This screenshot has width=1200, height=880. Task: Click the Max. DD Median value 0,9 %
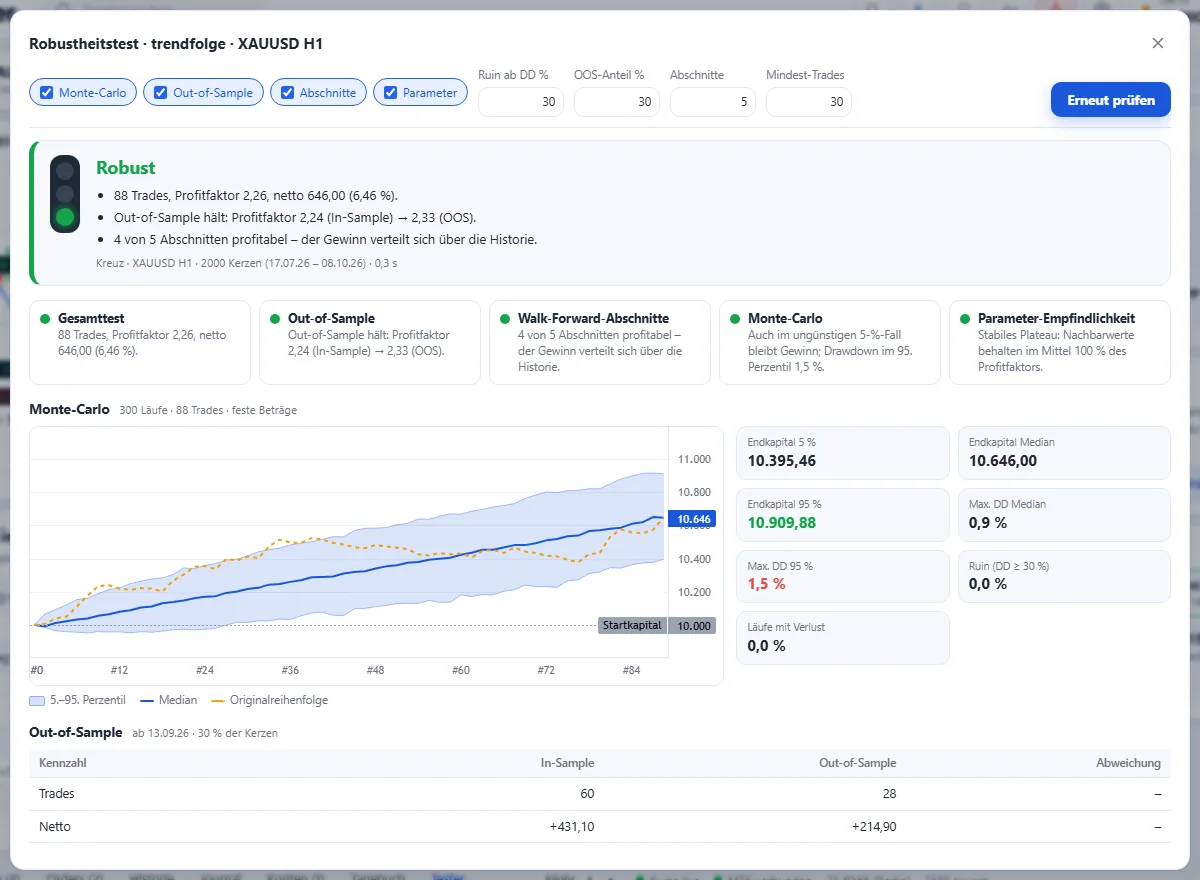[988, 523]
